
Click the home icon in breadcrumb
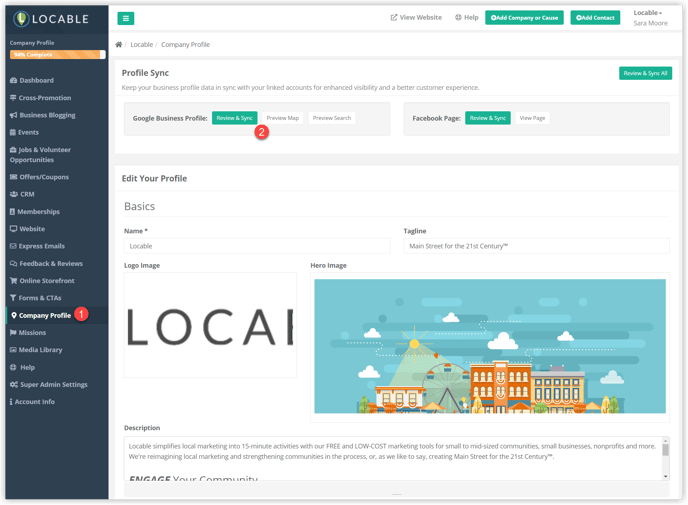pyautogui.click(x=118, y=44)
